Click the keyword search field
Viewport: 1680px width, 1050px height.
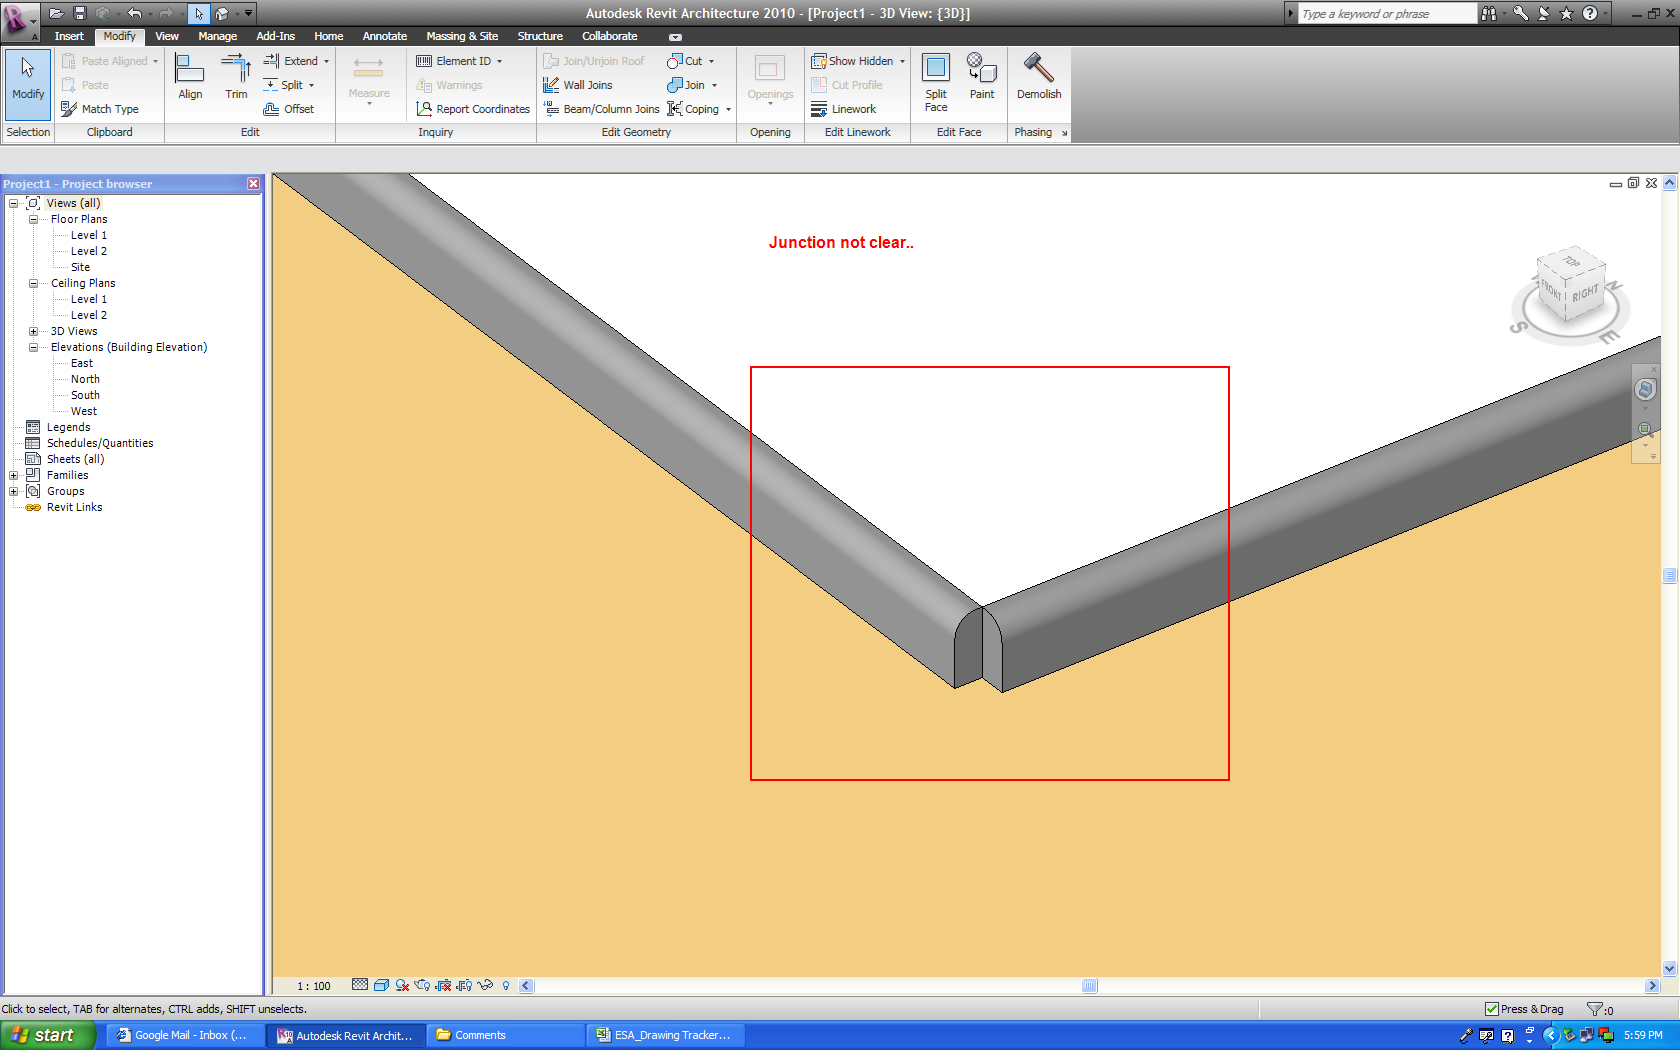(1385, 14)
